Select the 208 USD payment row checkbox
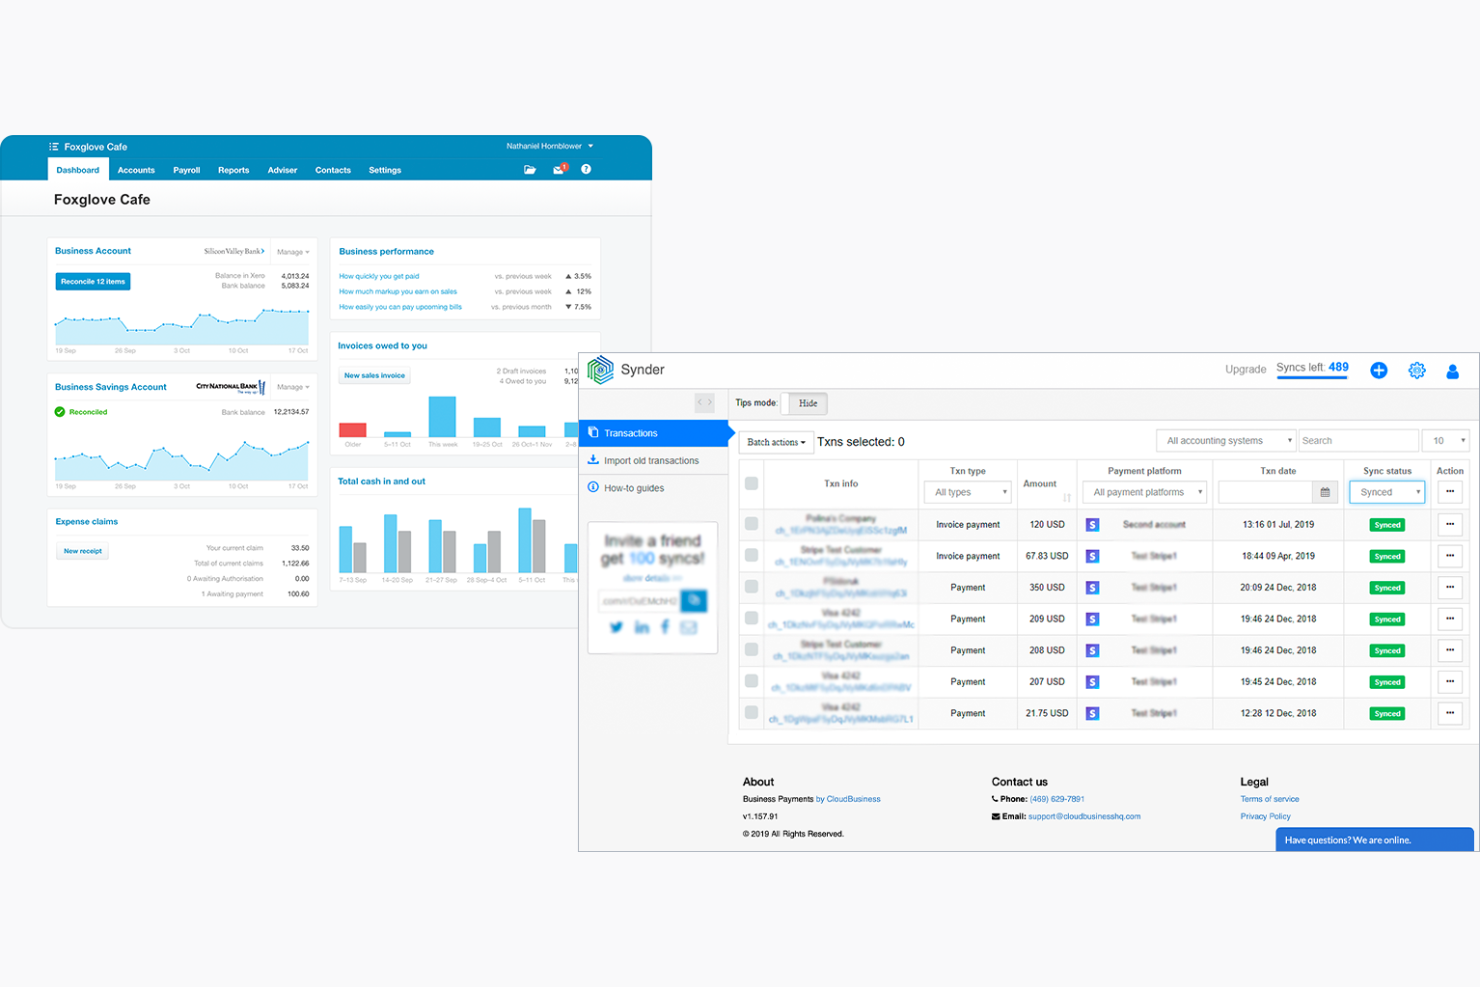1480x987 pixels. coord(751,650)
